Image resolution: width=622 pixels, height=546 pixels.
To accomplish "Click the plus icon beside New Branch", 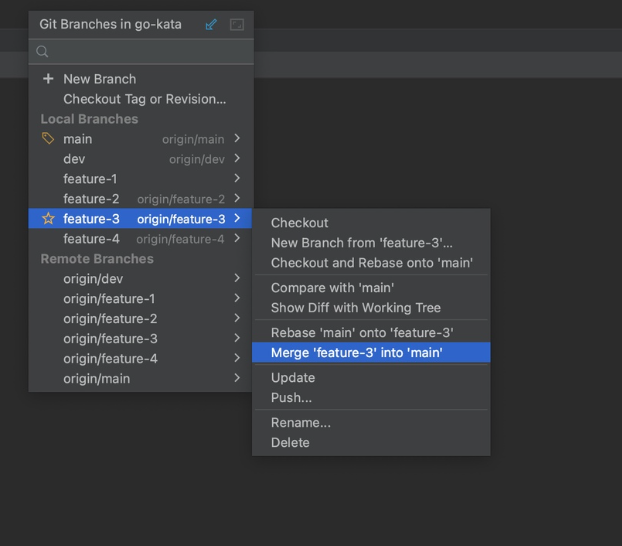I will point(48,79).
